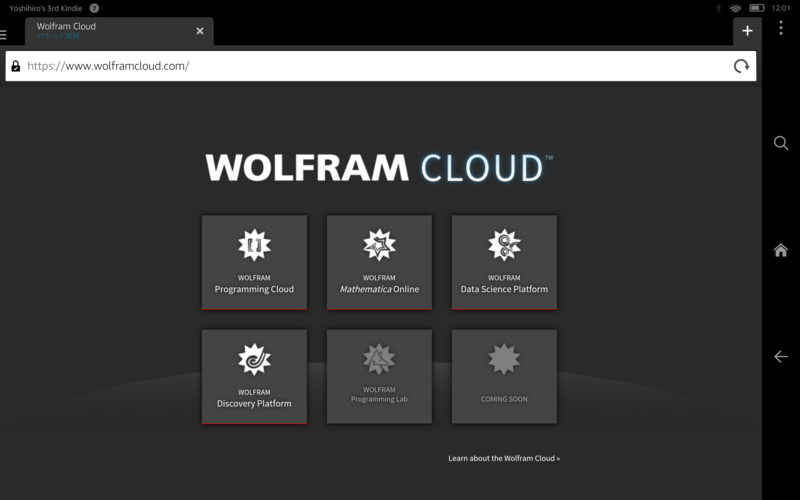800x500 pixels.
Task: Tap the search magnifier icon
Action: [781, 143]
